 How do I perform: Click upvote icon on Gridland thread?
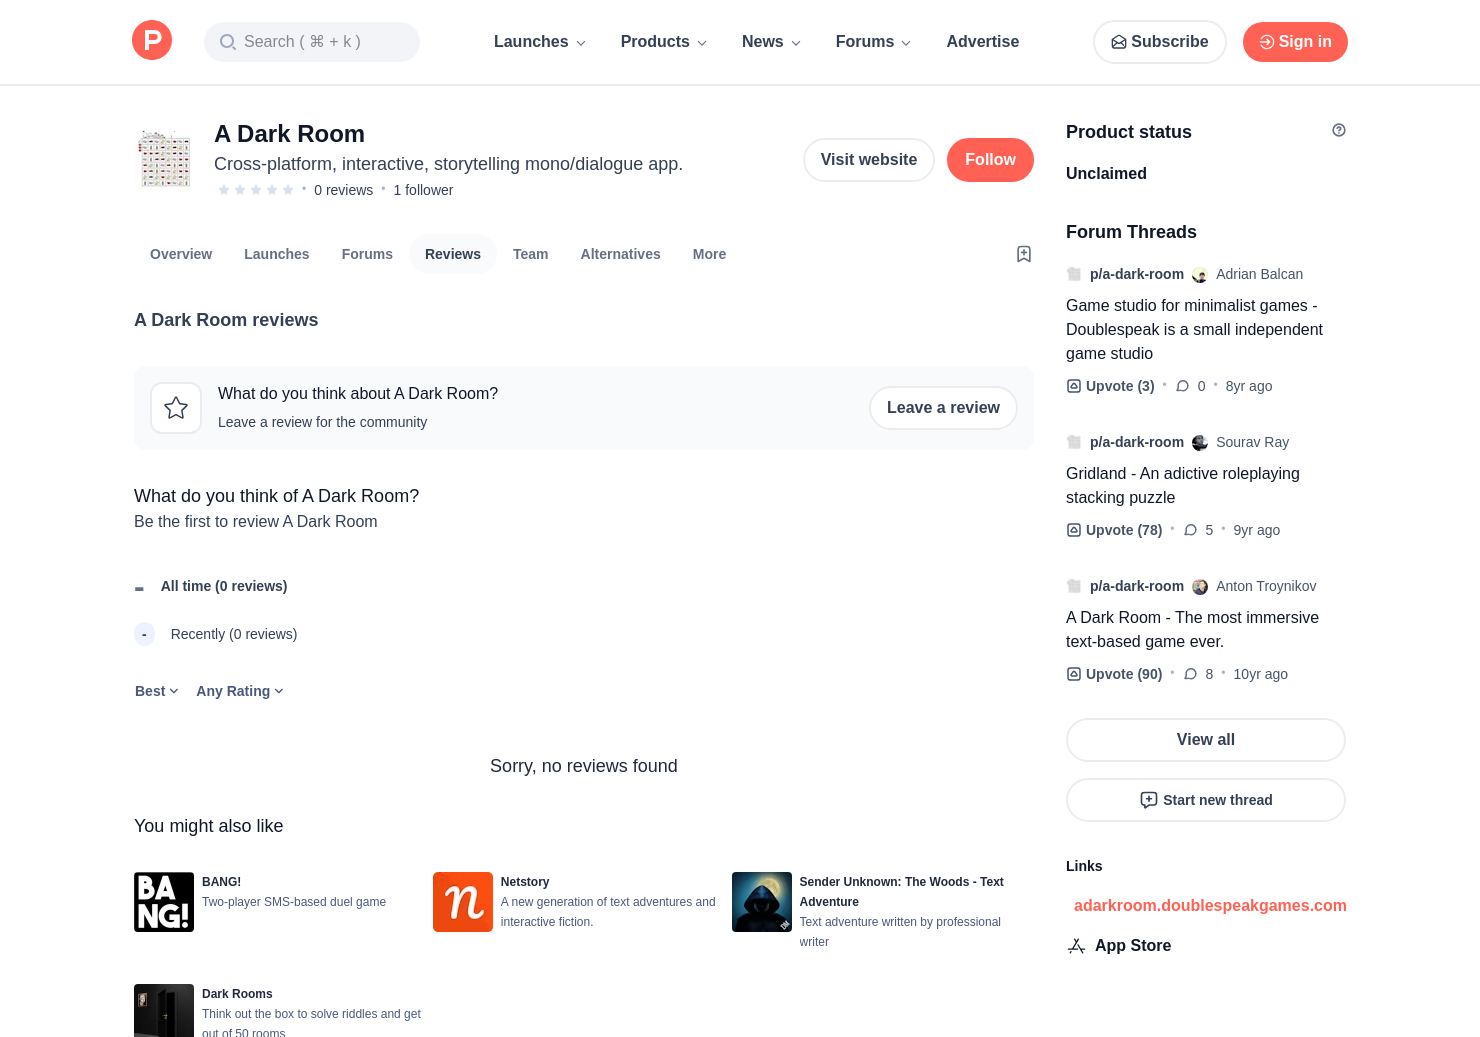tap(1074, 530)
